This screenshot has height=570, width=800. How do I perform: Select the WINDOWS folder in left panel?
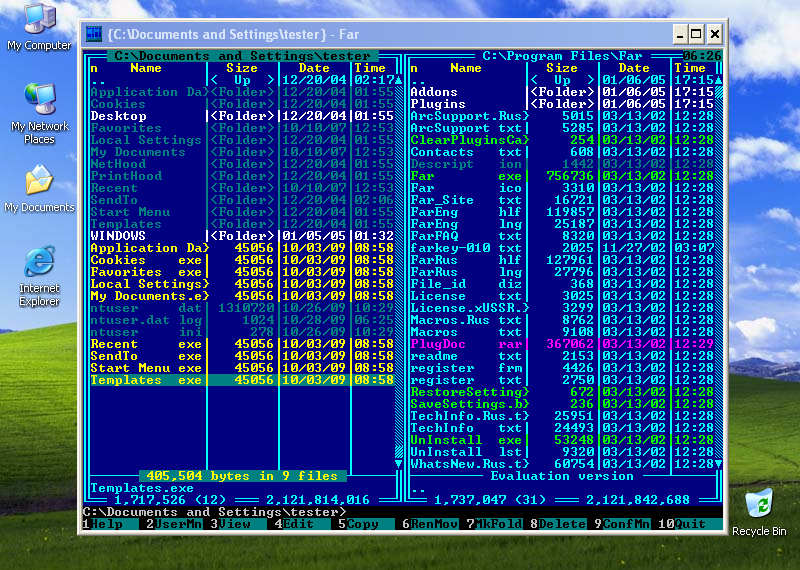point(242,236)
